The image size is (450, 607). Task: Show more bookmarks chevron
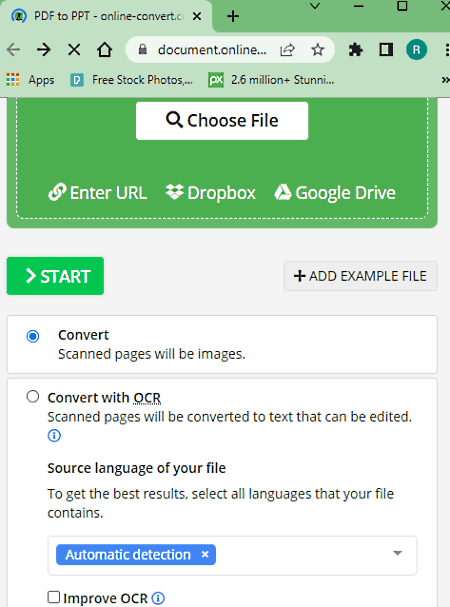tap(445, 80)
